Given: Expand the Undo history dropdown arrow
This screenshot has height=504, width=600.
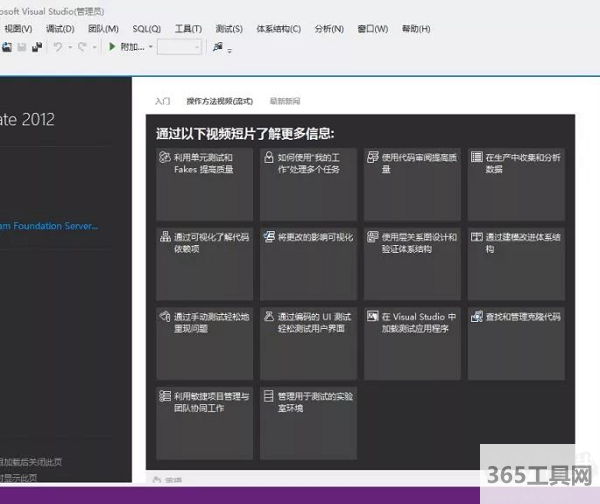Looking at the screenshot, I should click(69, 47).
